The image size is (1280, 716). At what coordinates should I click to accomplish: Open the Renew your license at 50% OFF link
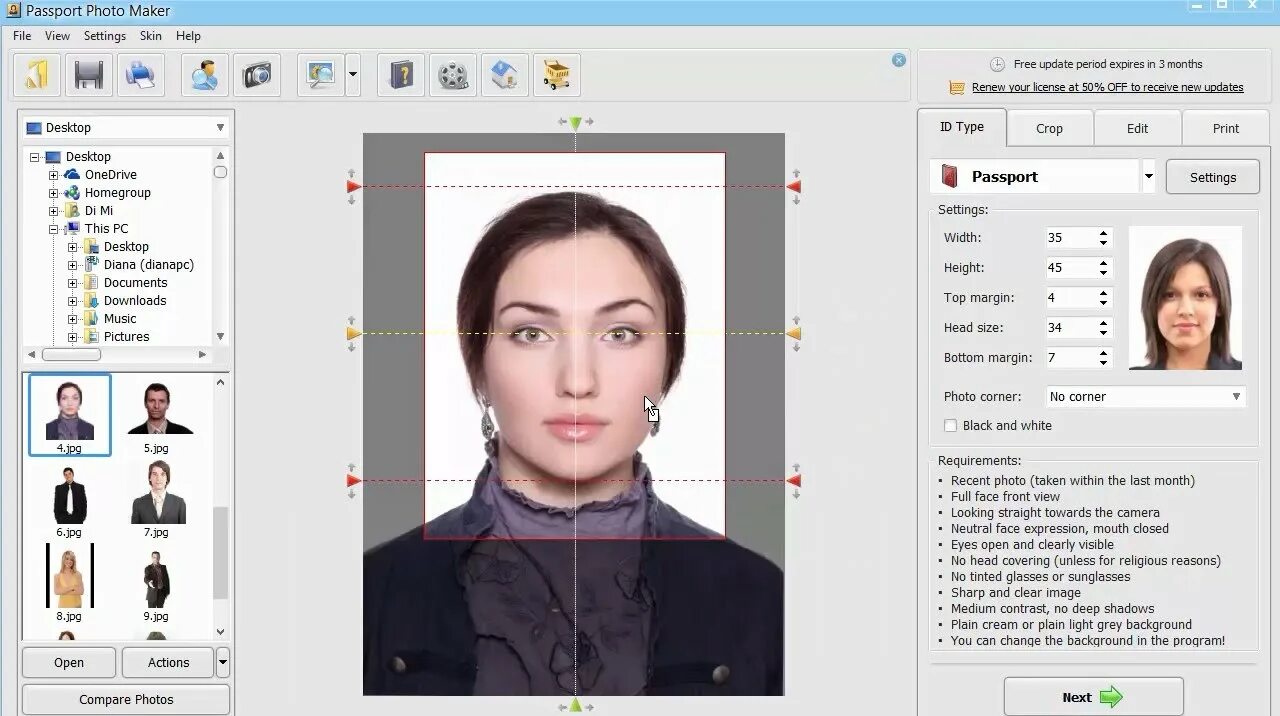click(1107, 87)
